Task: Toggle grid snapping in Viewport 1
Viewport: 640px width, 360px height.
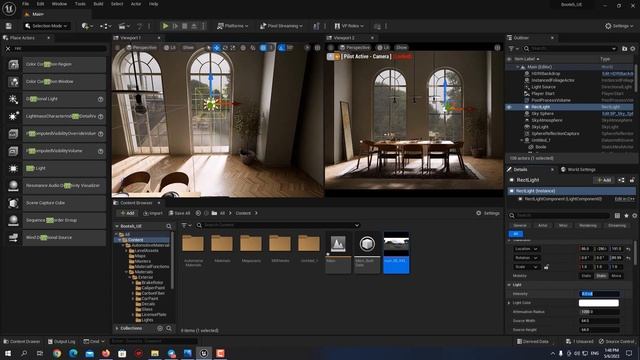Action: 263,47
